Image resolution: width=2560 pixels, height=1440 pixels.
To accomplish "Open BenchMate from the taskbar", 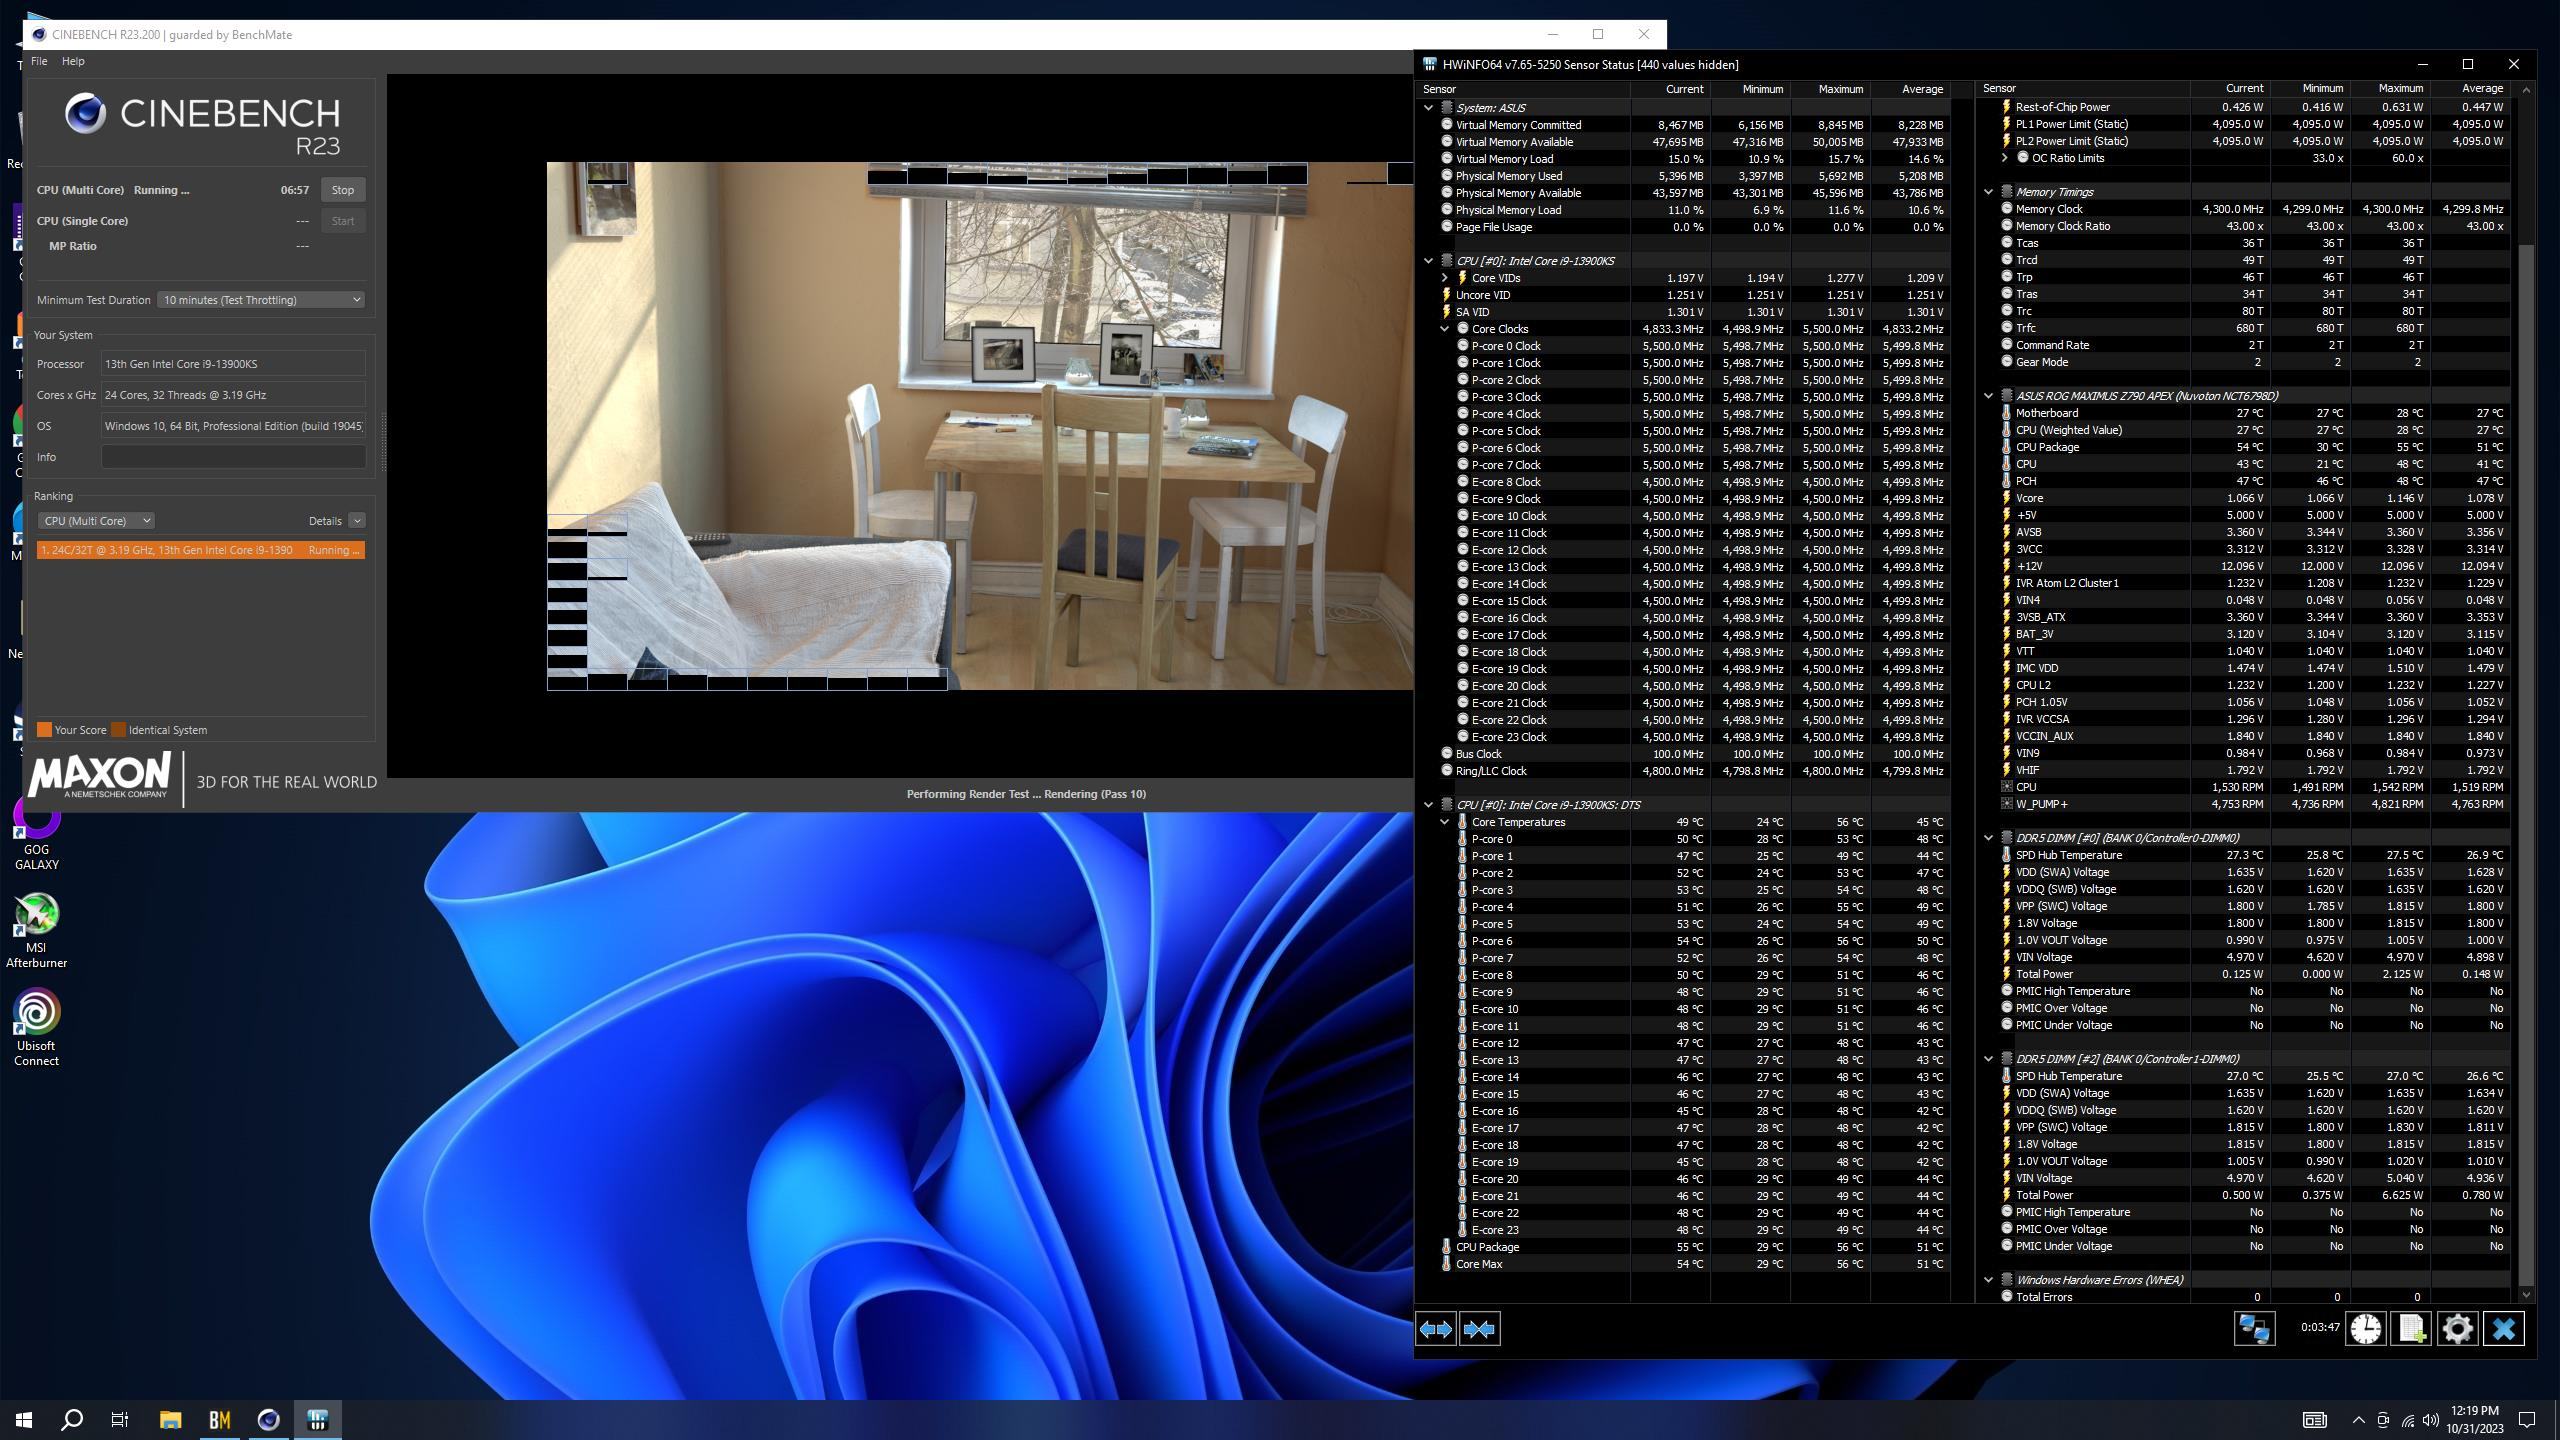I will [x=220, y=1419].
